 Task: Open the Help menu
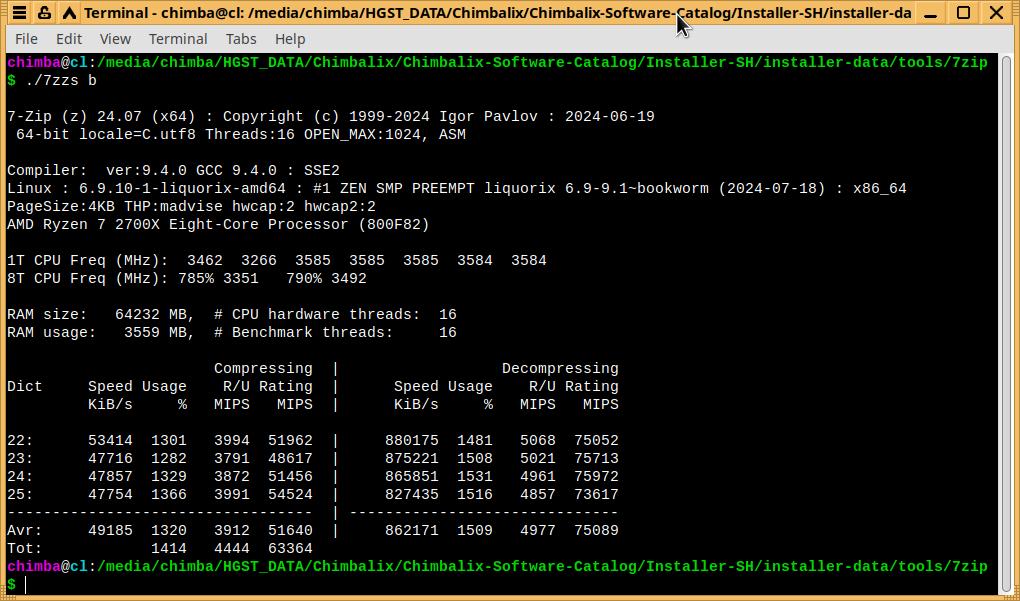(289, 39)
